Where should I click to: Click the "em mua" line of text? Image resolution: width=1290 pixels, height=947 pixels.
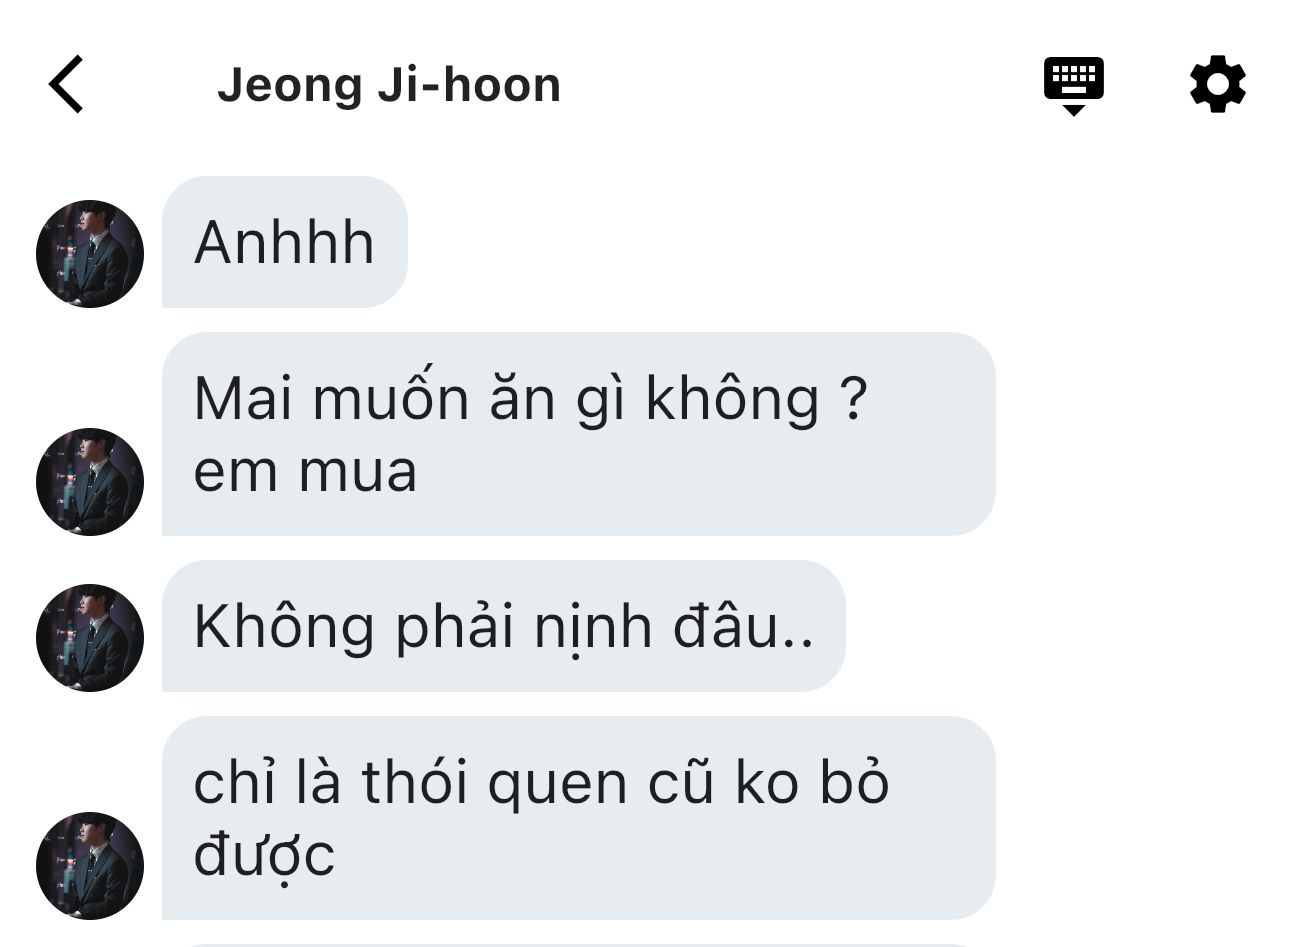coord(305,473)
